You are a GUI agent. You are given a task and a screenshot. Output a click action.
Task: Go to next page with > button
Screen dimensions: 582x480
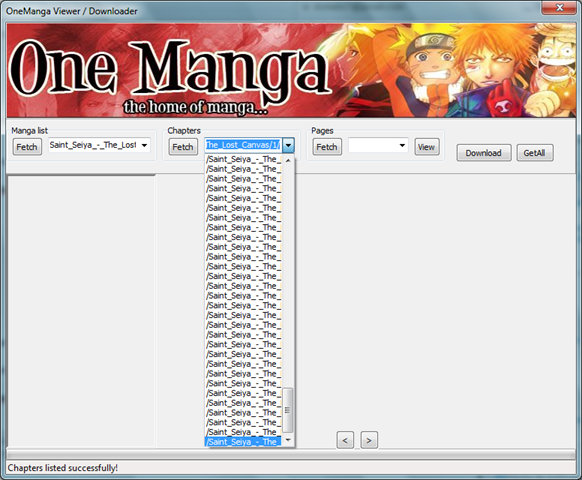pos(369,440)
